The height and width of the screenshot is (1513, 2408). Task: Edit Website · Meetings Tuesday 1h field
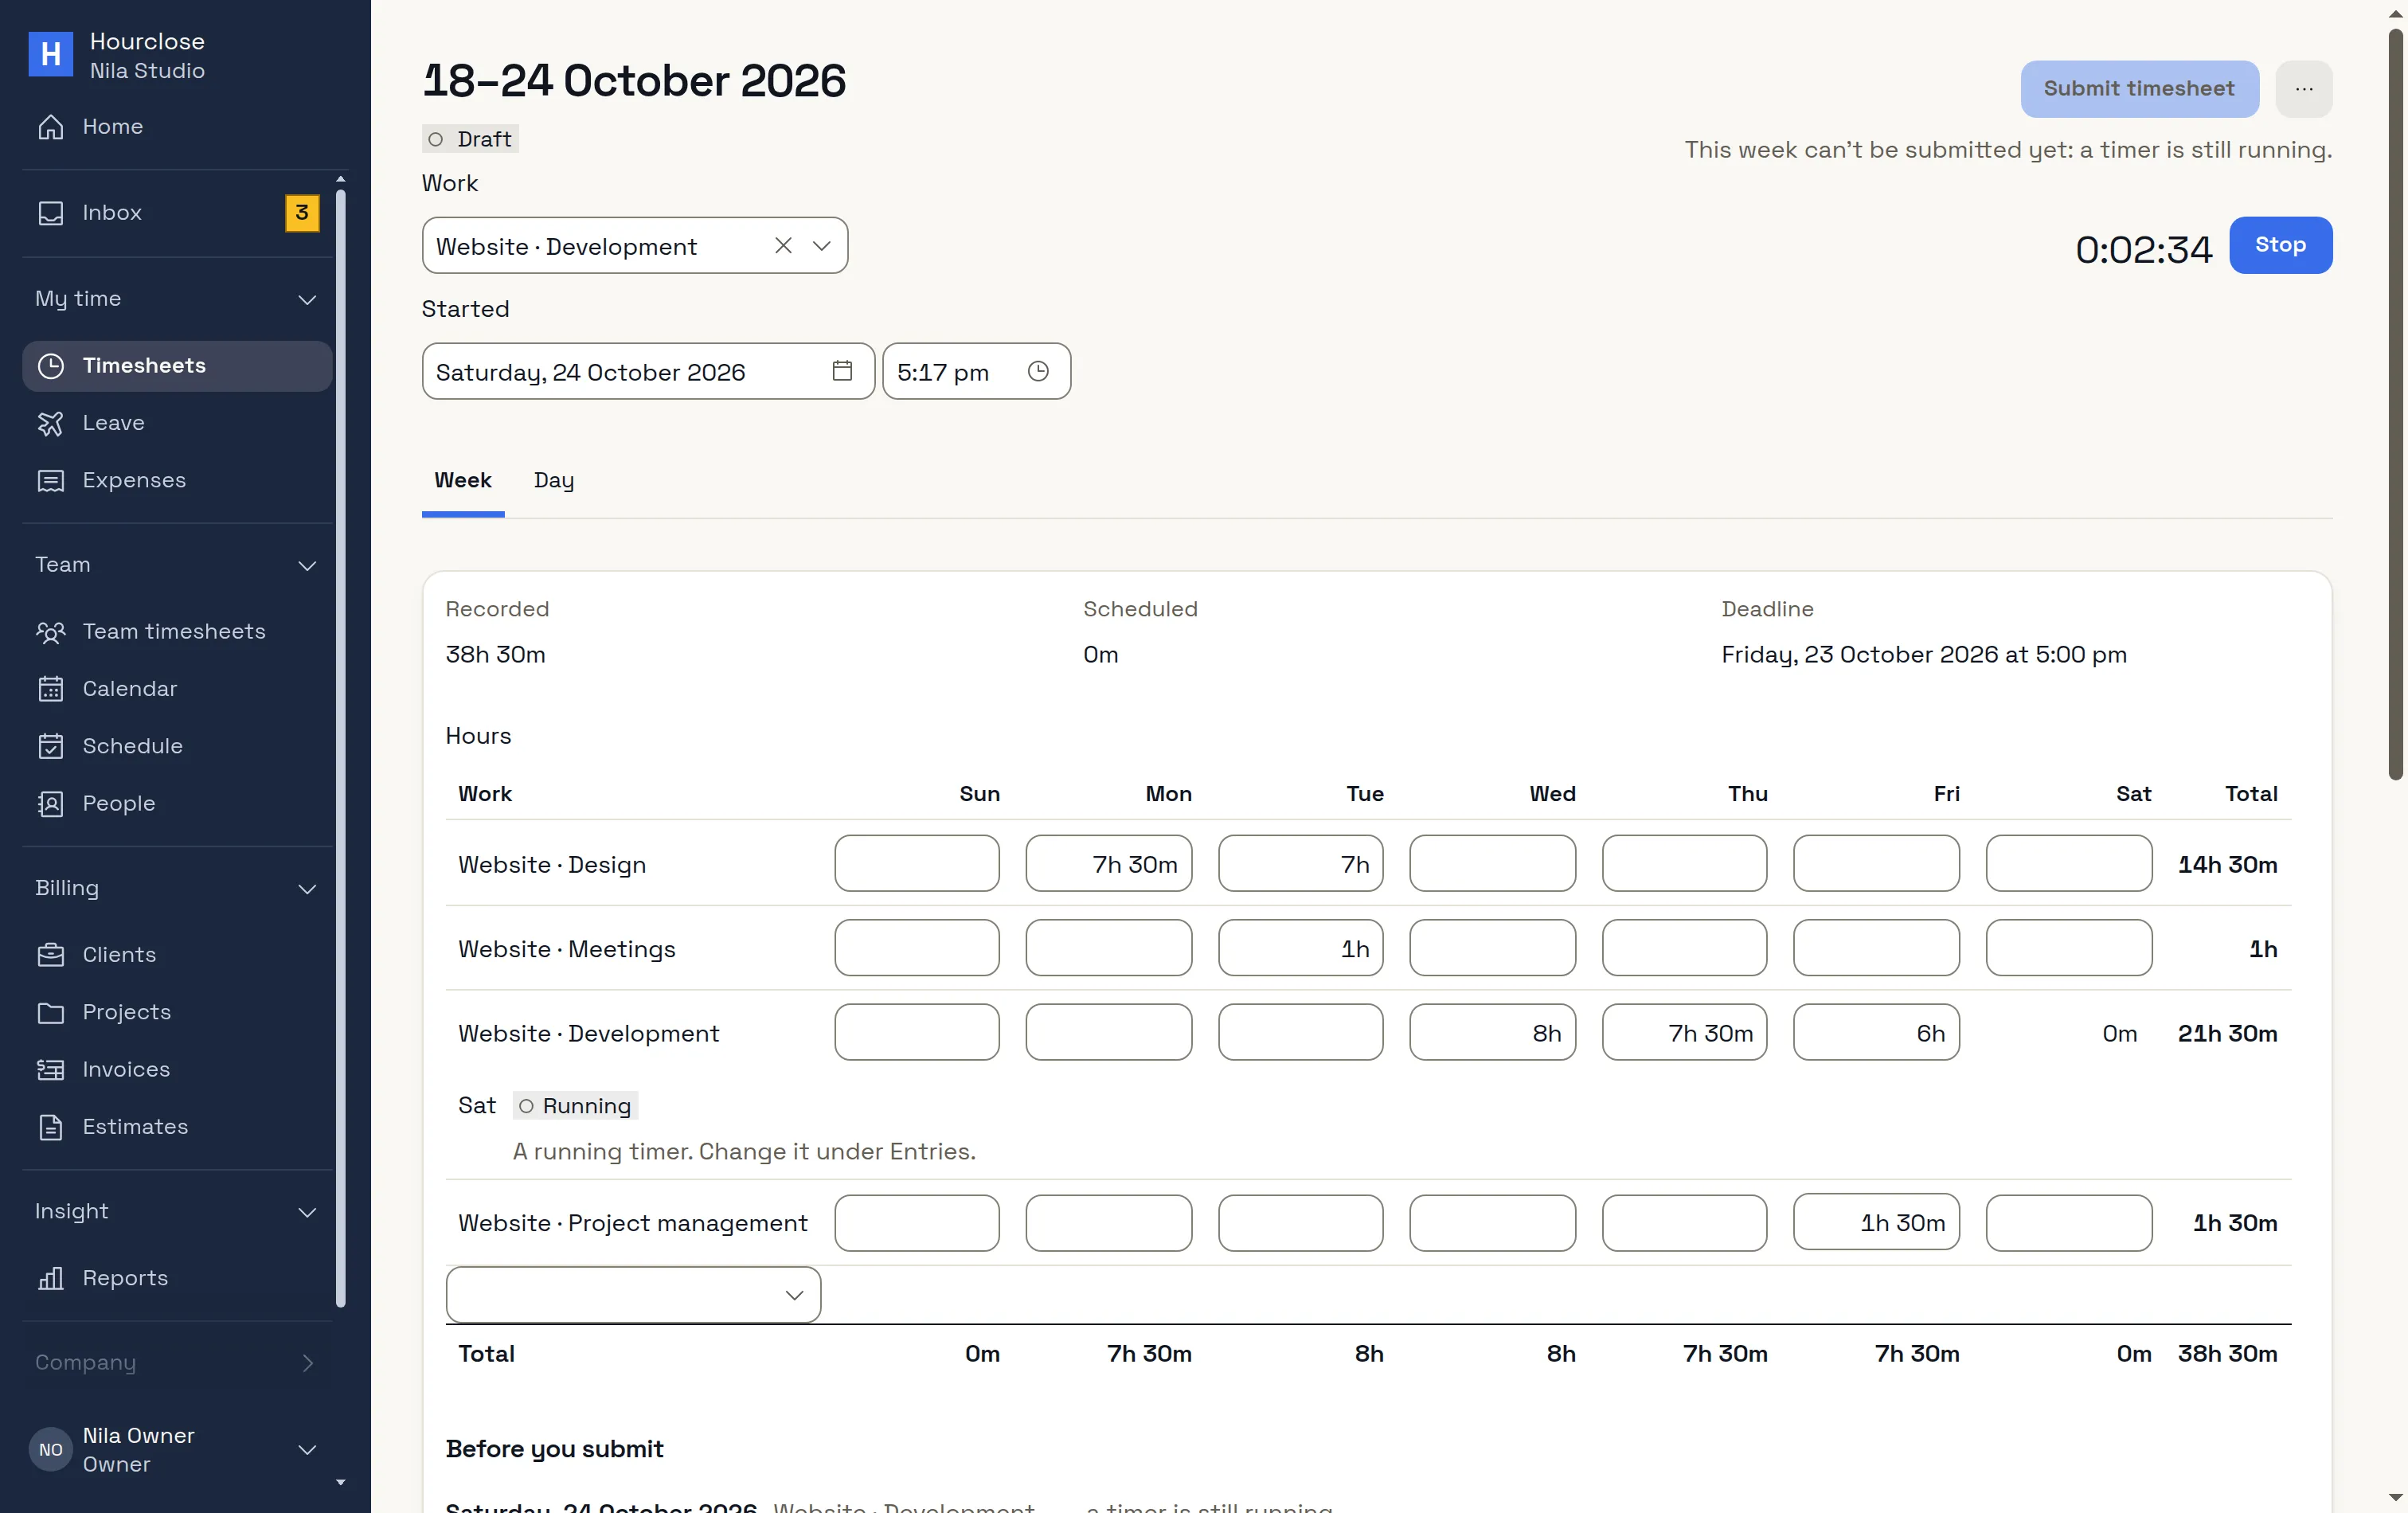pos(1300,948)
